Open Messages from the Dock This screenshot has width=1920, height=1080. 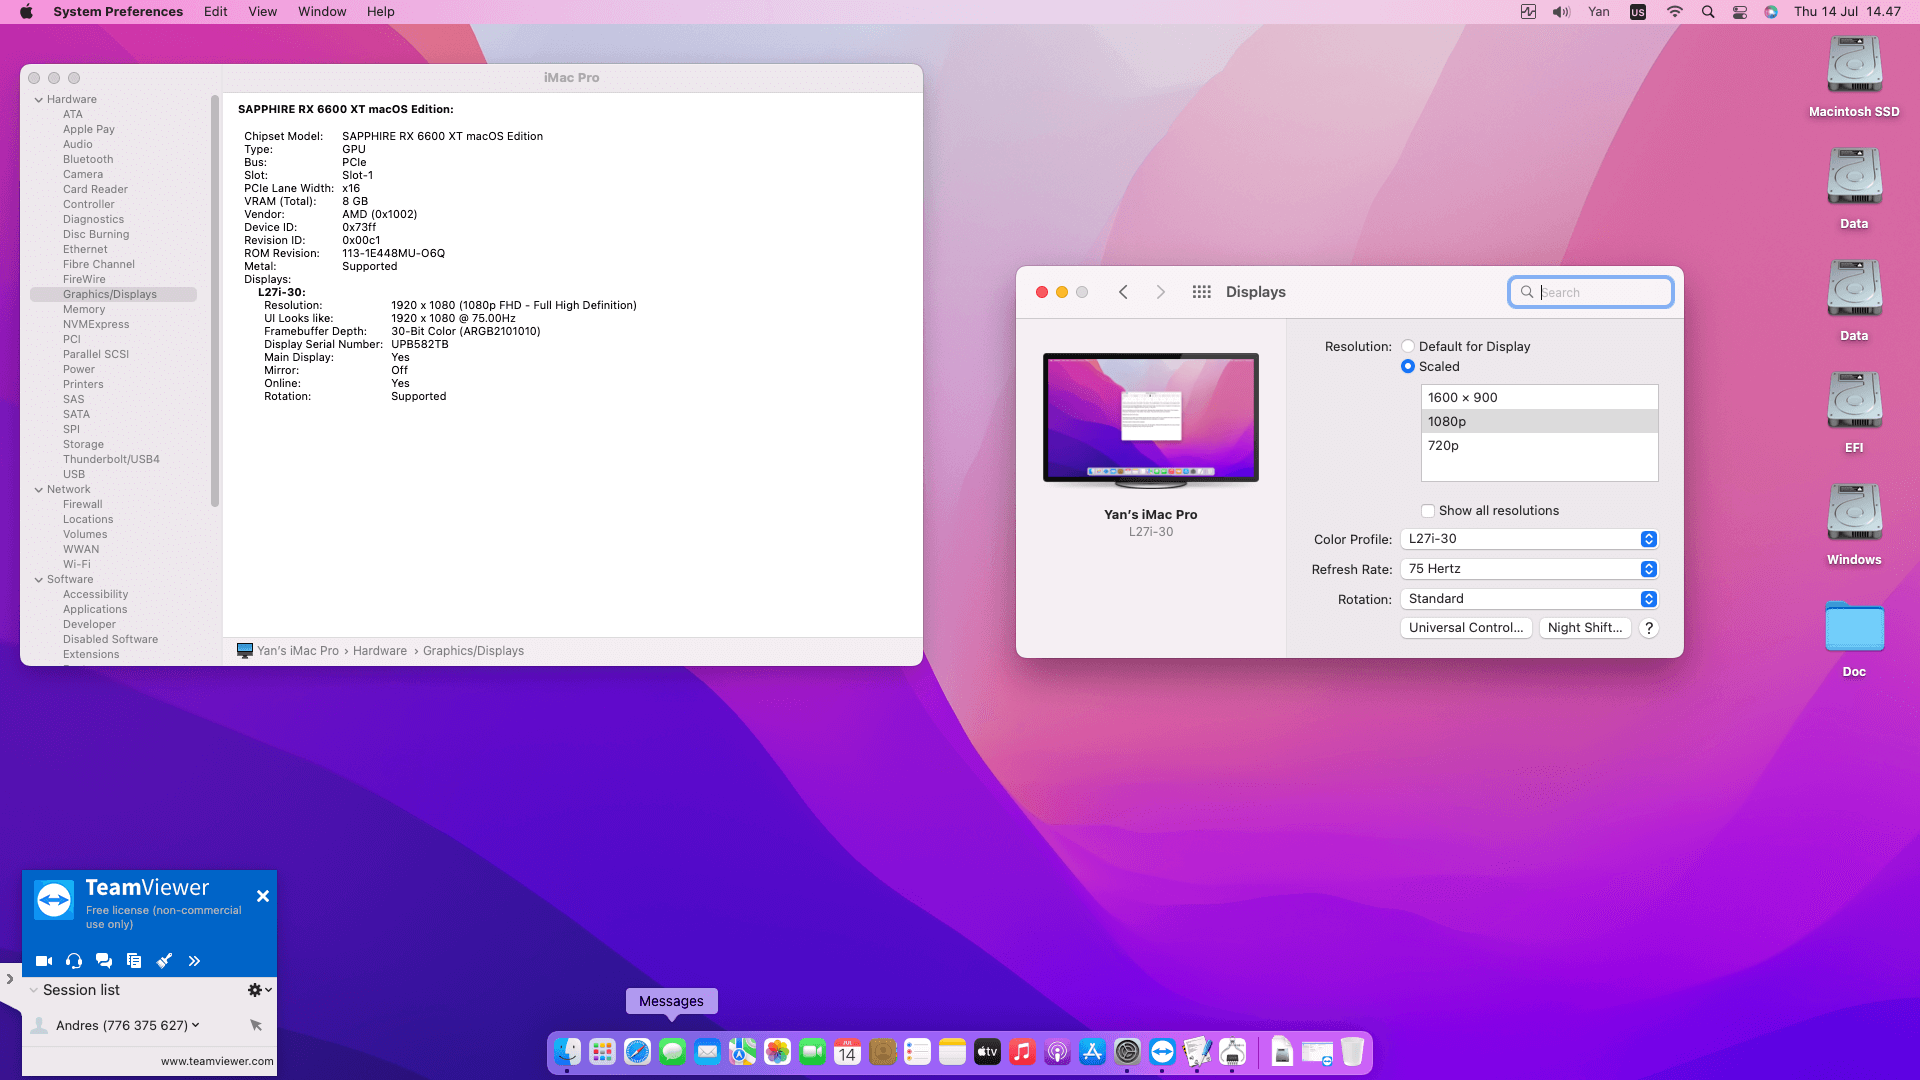click(672, 1052)
